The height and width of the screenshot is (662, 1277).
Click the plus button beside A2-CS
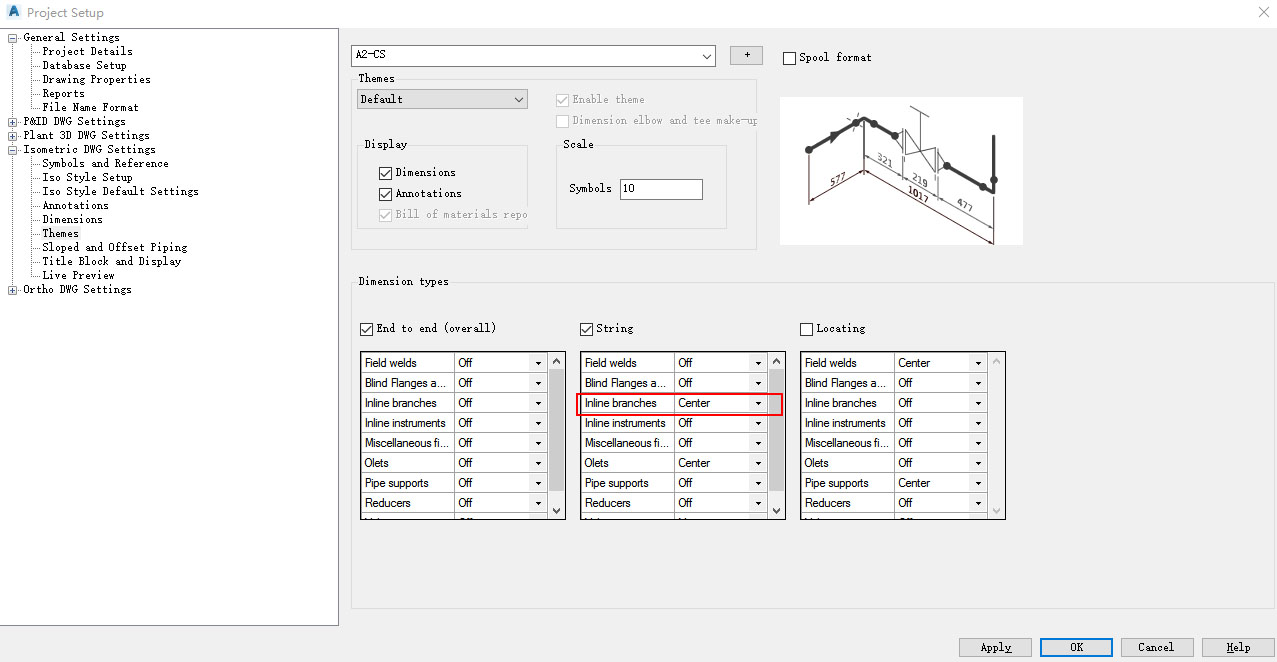point(746,56)
